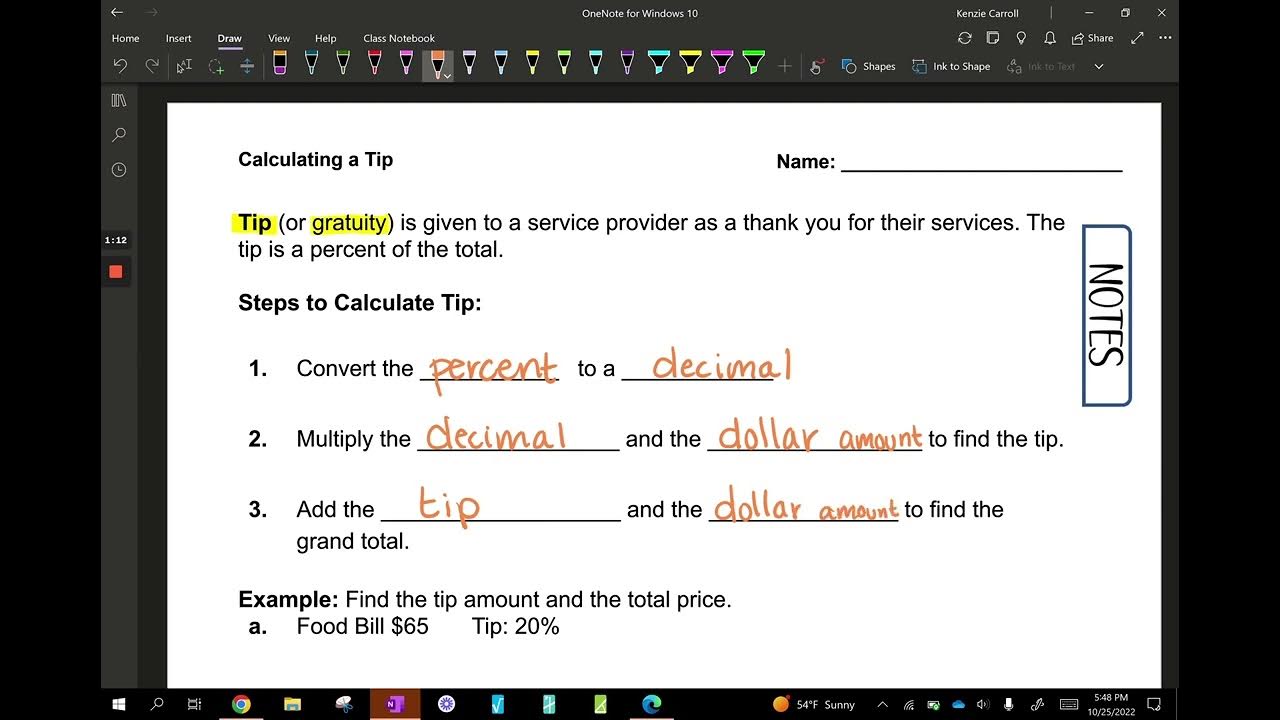Viewport: 1280px width, 720px height.
Task: Switch to the View tab
Action: [x=279, y=38]
